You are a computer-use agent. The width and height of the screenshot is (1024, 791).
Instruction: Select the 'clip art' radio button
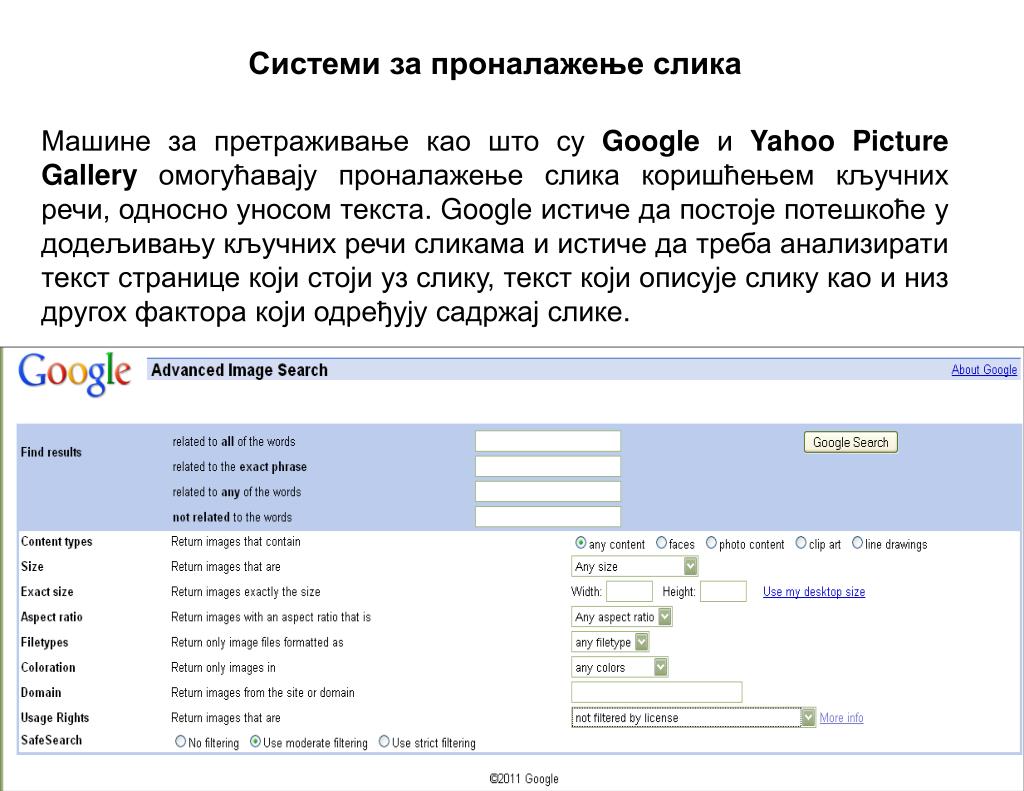[x=801, y=543]
